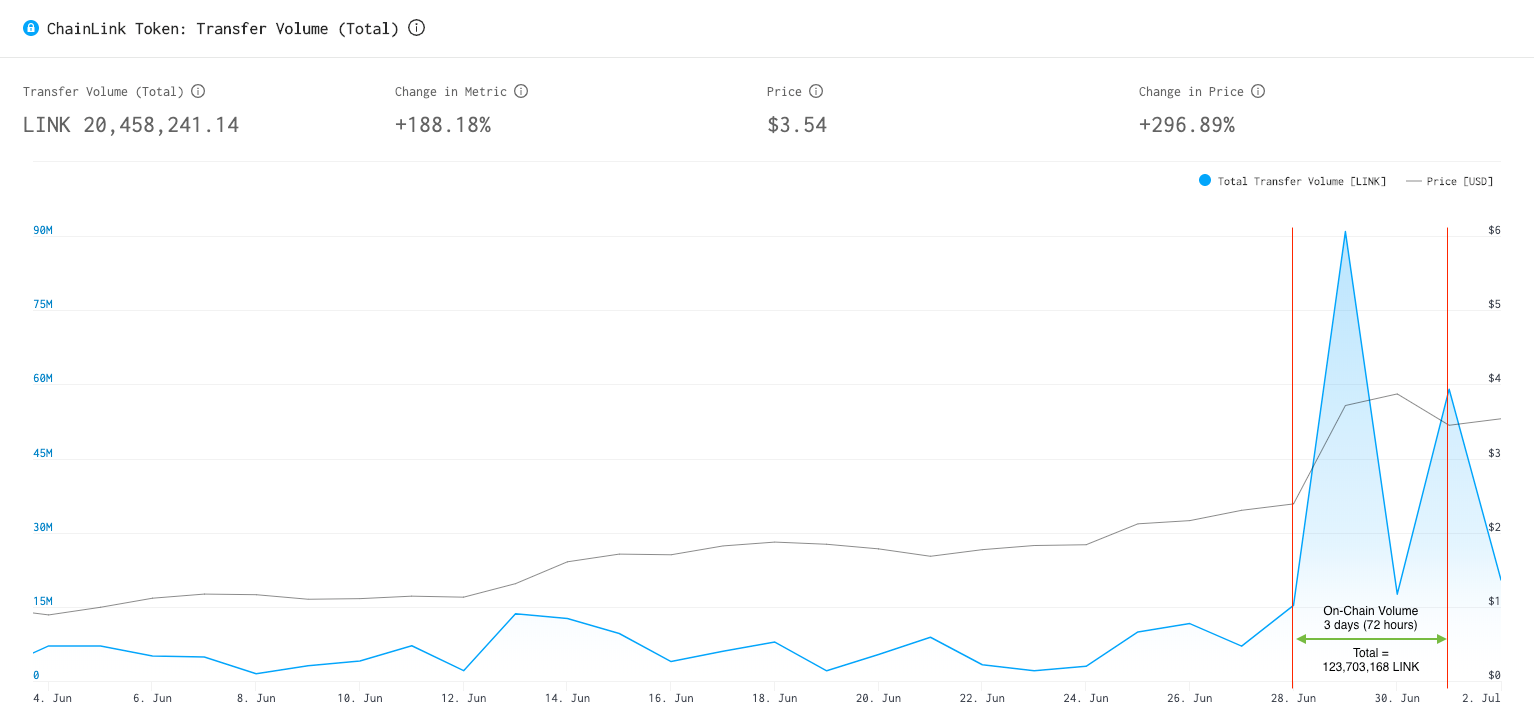Click the 15M left axis label
This screenshot has height=718, width=1534.
click(x=43, y=601)
